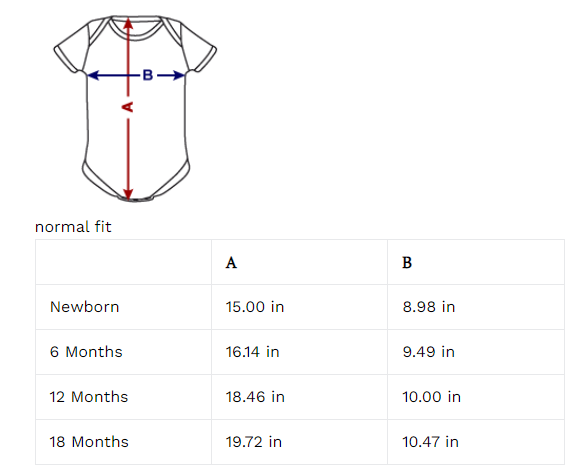Click the red A length arrow label
Image resolution: width=580 pixels, height=475 pixels.
pyautogui.click(x=128, y=107)
